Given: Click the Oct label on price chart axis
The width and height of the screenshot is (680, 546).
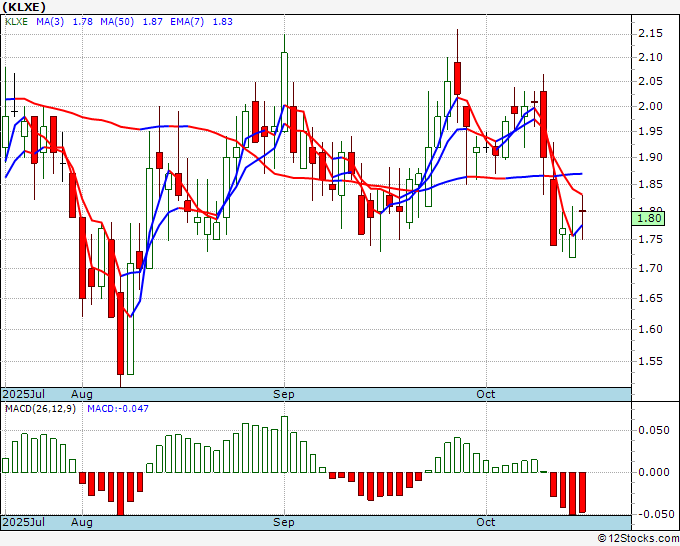Looking at the screenshot, I should pos(486,394).
